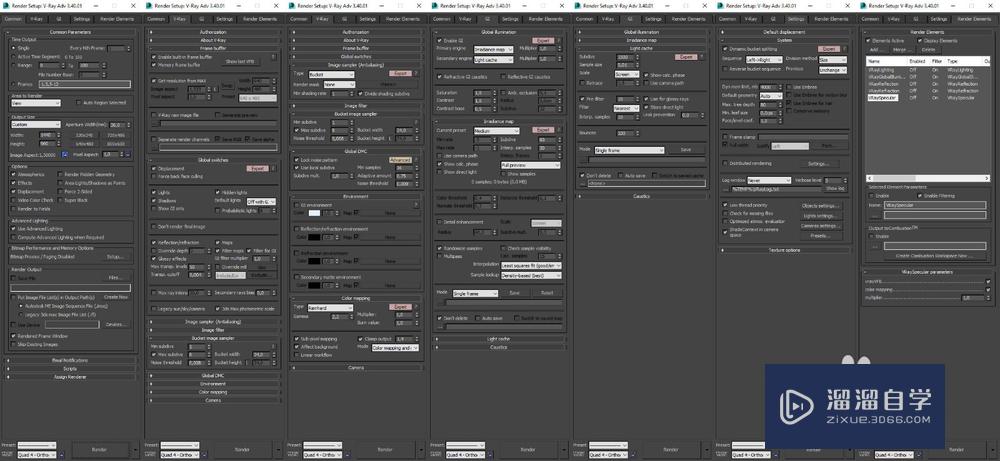Click help icon beside Dynamic bucket splitting Expert
Image resolution: width=1000 pixels, height=461 pixels.
pos(845,48)
